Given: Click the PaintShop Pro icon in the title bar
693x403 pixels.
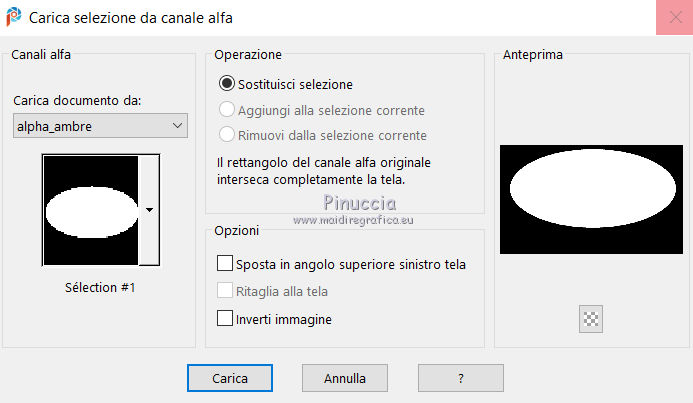Looking at the screenshot, I should pyautogui.click(x=13, y=18).
